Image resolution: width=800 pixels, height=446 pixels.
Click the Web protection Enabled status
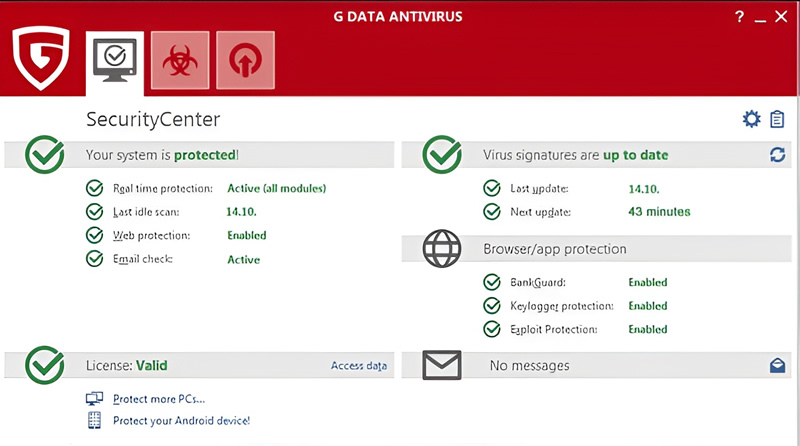click(247, 235)
